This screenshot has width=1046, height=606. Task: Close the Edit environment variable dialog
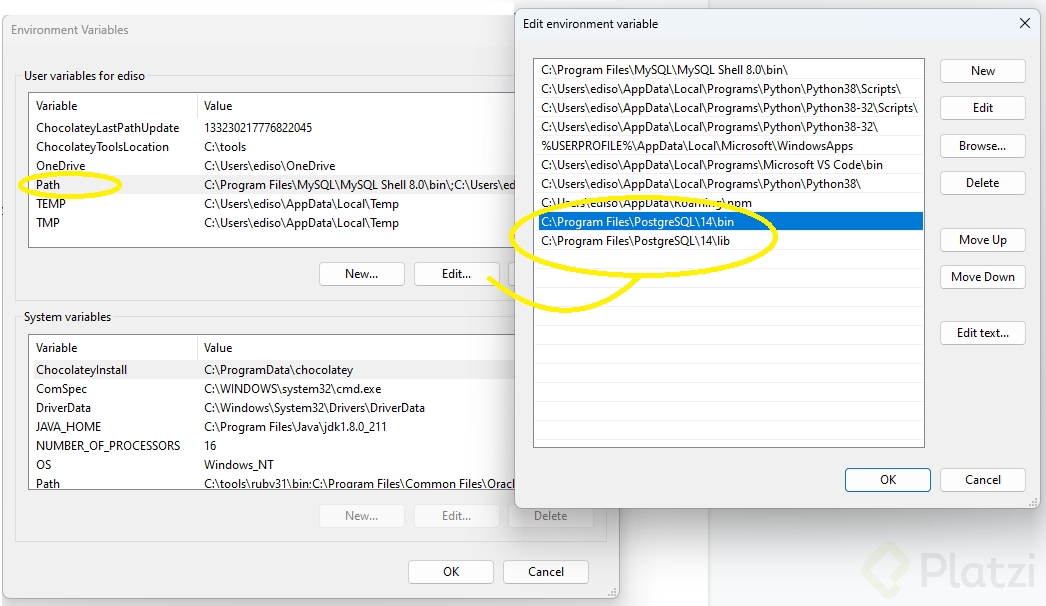(x=1025, y=23)
